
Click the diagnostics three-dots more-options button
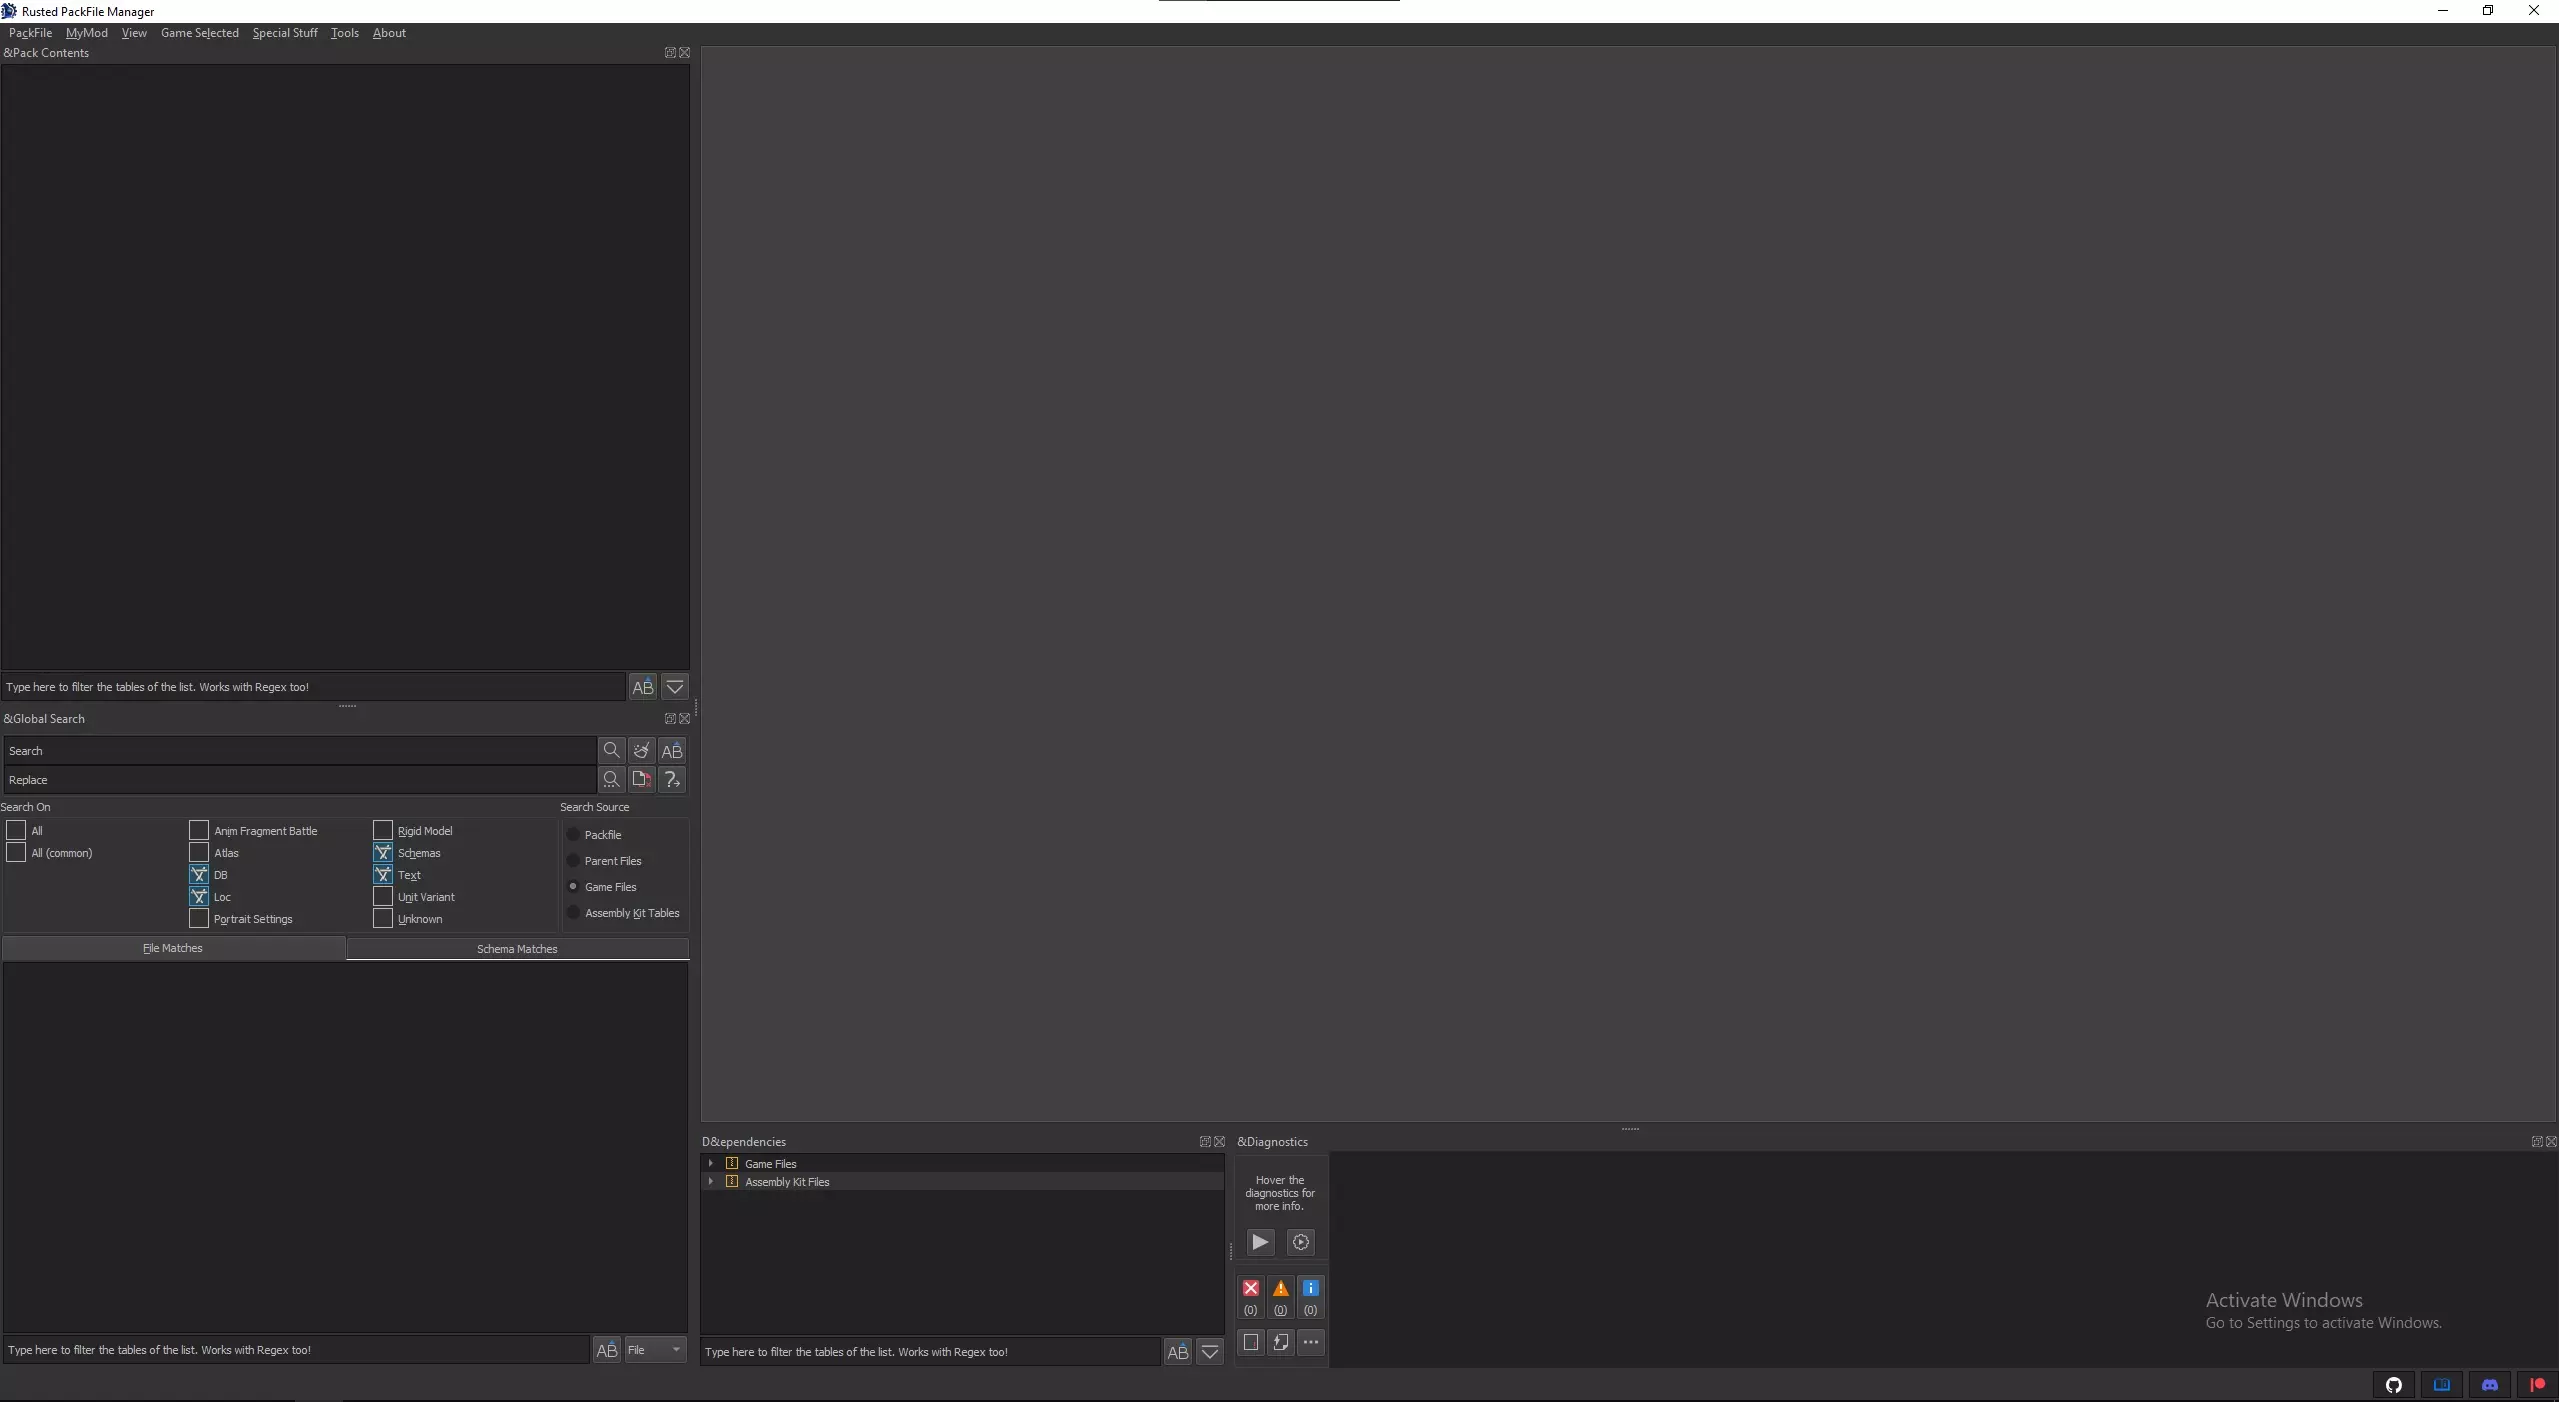coord(1310,1342)
